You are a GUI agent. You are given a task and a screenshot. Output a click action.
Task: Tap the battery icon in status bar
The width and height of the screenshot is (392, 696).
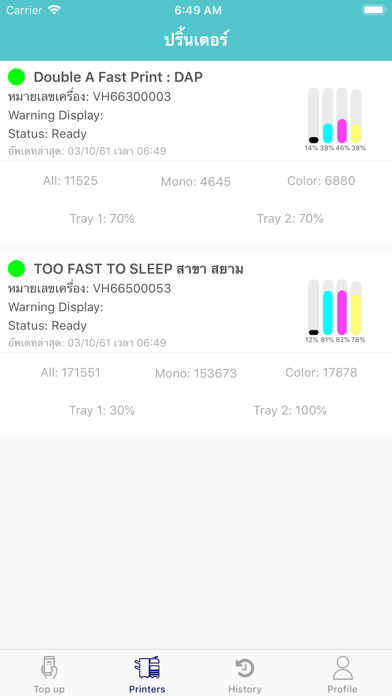coord(374,10)
